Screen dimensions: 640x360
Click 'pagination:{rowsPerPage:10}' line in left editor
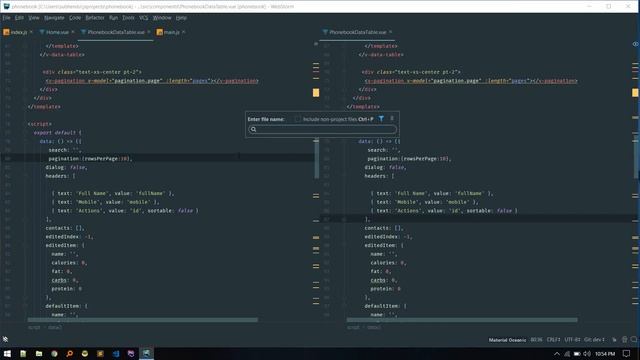tap(90, 158)
